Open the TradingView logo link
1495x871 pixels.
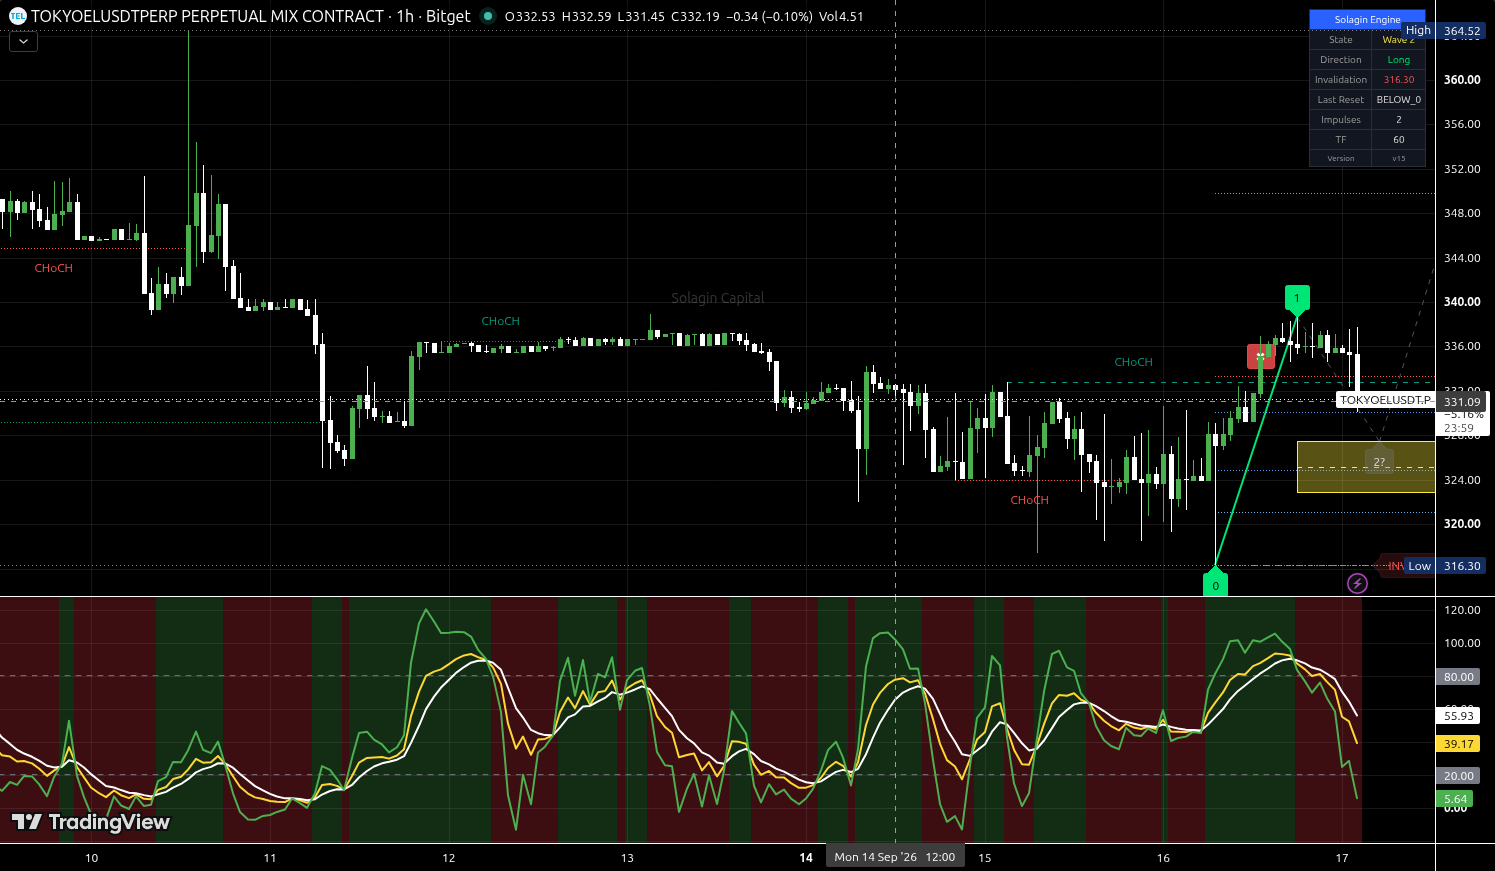tap(91, 822)
